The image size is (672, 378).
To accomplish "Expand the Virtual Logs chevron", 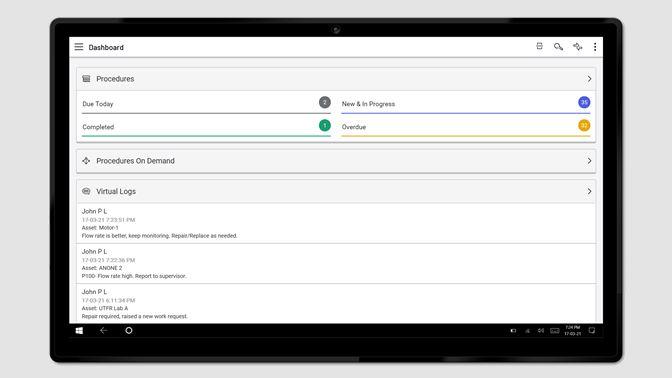I will (589, 191).
